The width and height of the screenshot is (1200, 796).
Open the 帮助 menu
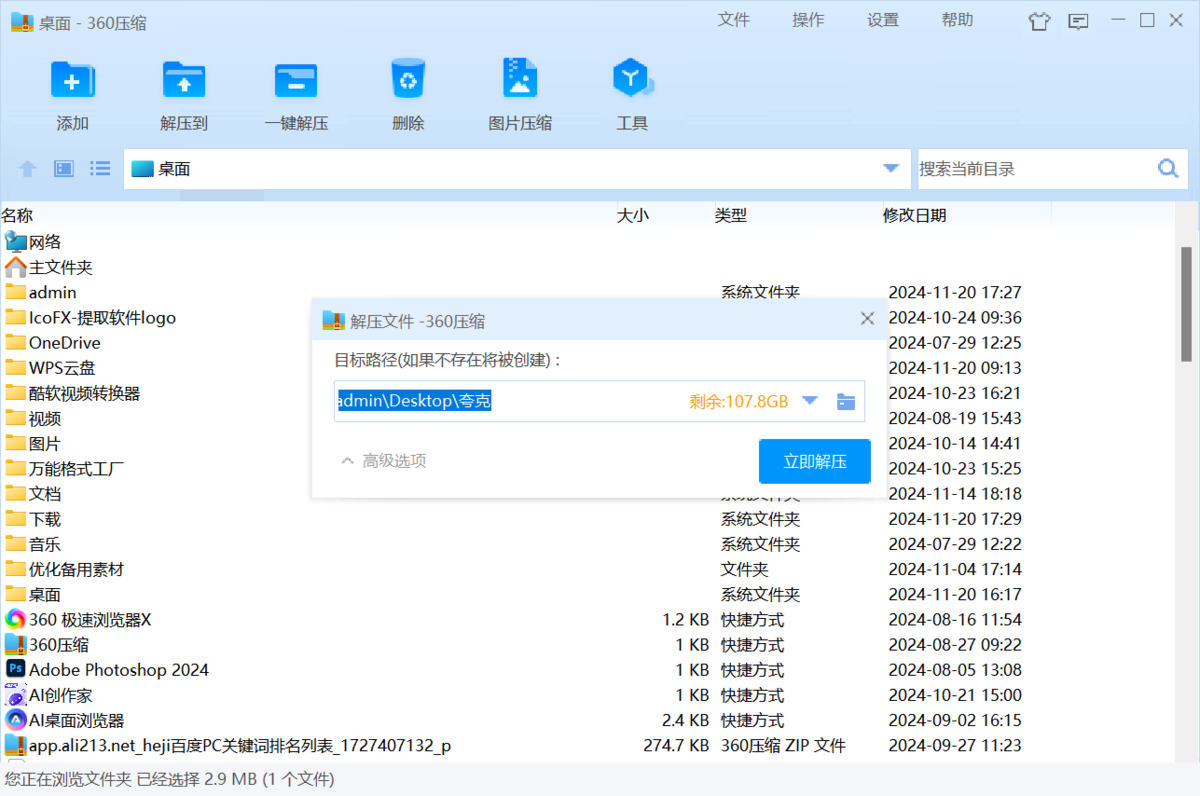click(x=957, y=20)
